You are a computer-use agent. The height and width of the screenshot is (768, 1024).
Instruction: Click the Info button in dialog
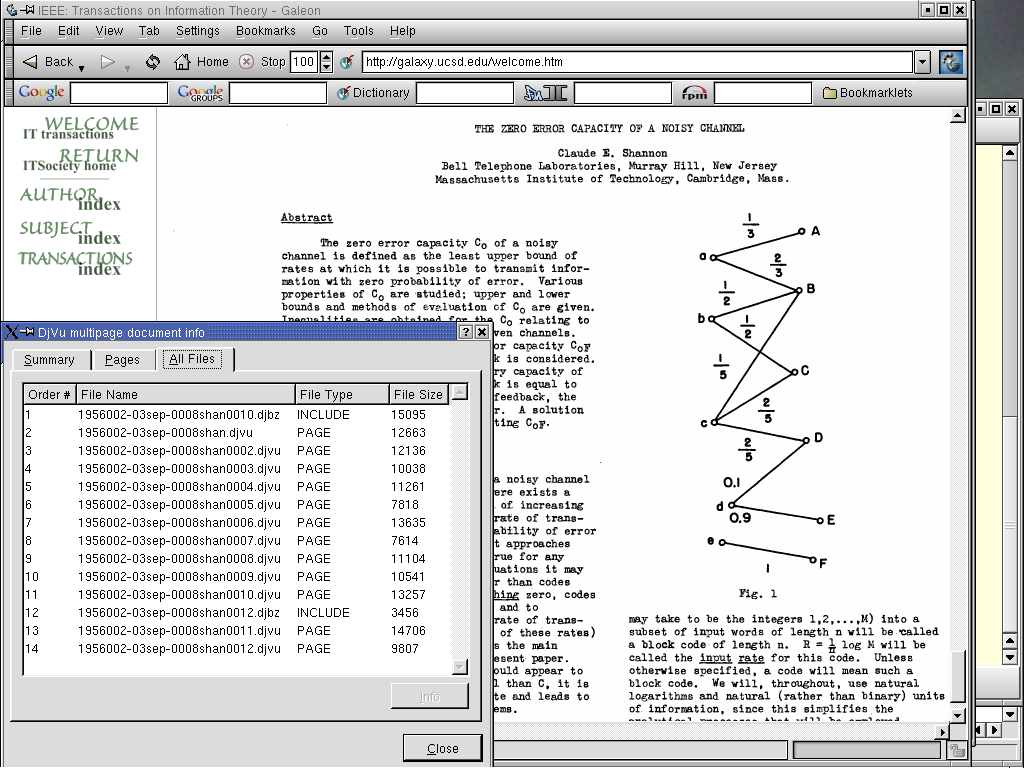(430, 696)
